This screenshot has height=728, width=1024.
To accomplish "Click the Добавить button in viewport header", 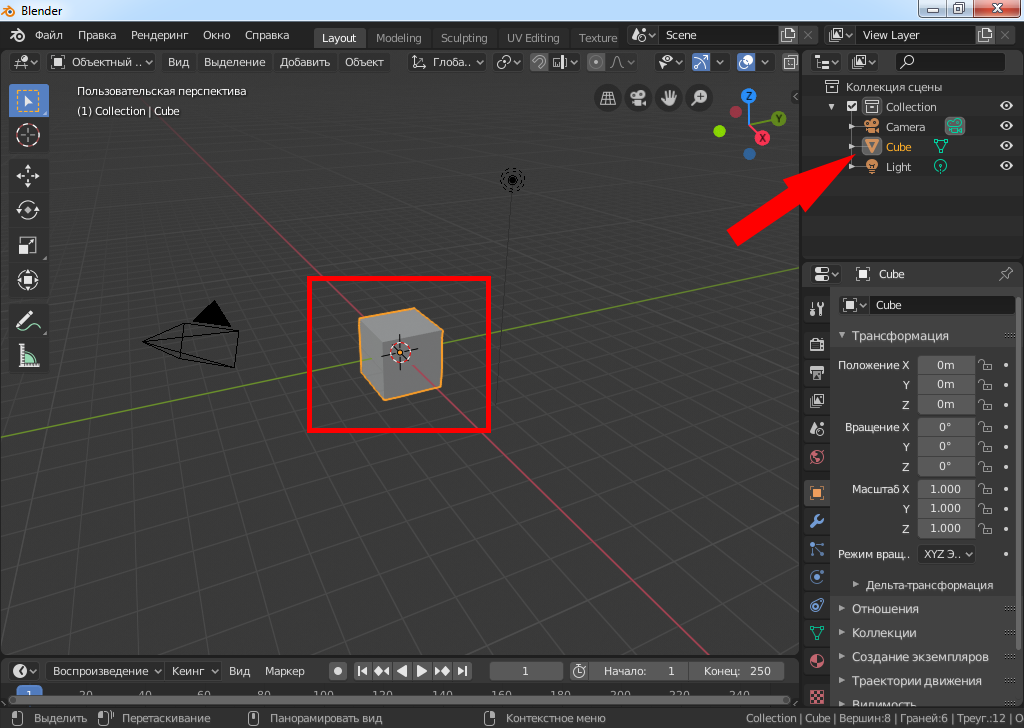I will (x=305, y=62).
